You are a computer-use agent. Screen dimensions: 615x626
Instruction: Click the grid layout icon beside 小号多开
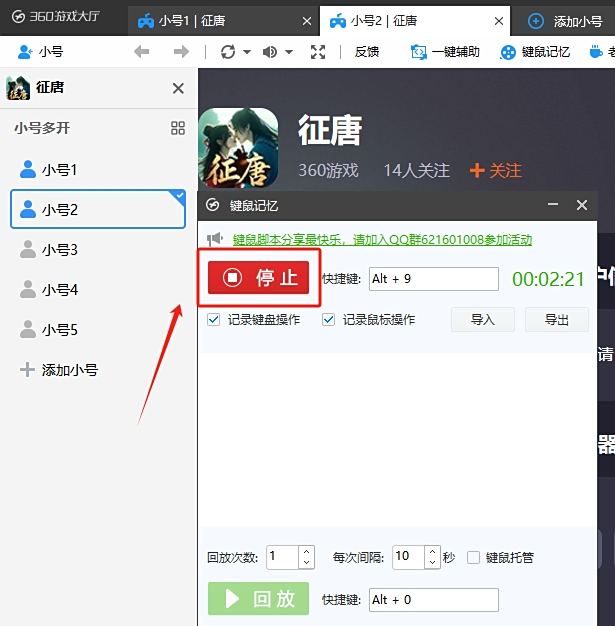(178, 128)
